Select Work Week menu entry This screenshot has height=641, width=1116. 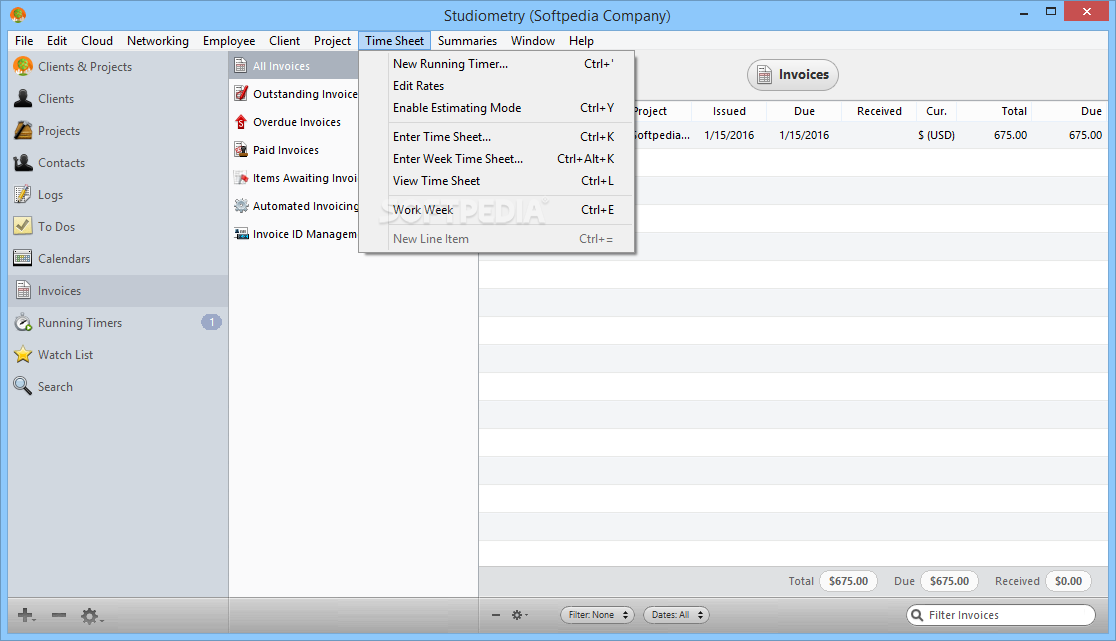[497, 210]
